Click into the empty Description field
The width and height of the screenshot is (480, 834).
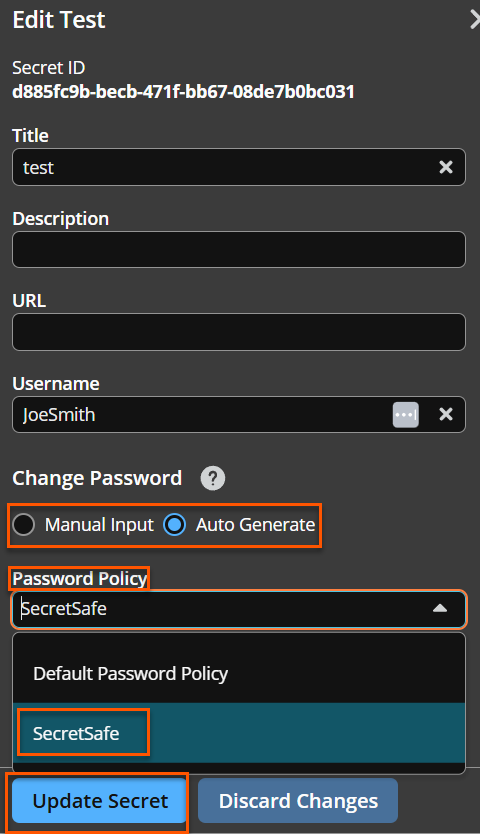238,249
